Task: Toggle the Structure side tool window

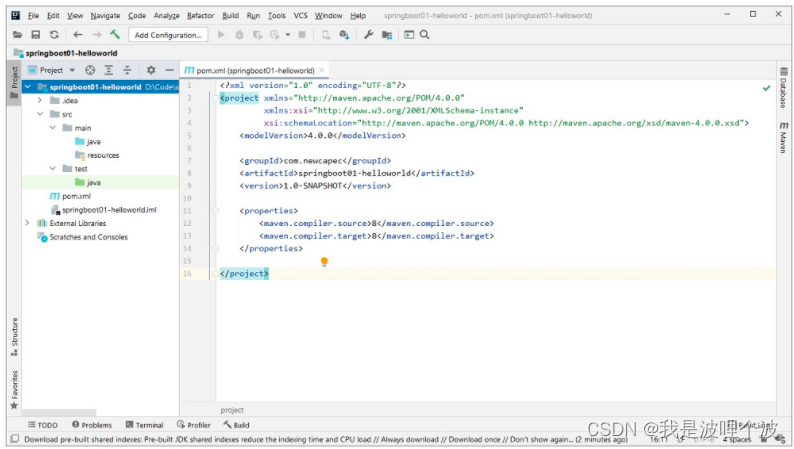Action: pos(14,336)
